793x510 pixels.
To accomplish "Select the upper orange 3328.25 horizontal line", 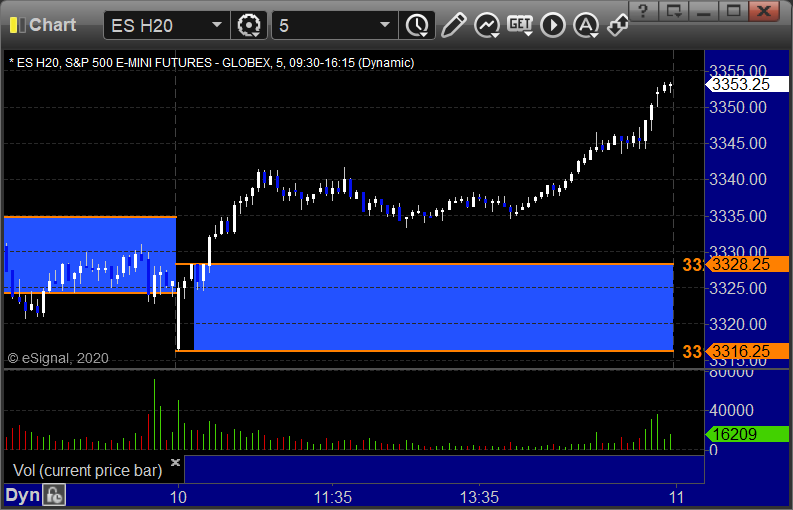I will [x=425, y=264].
